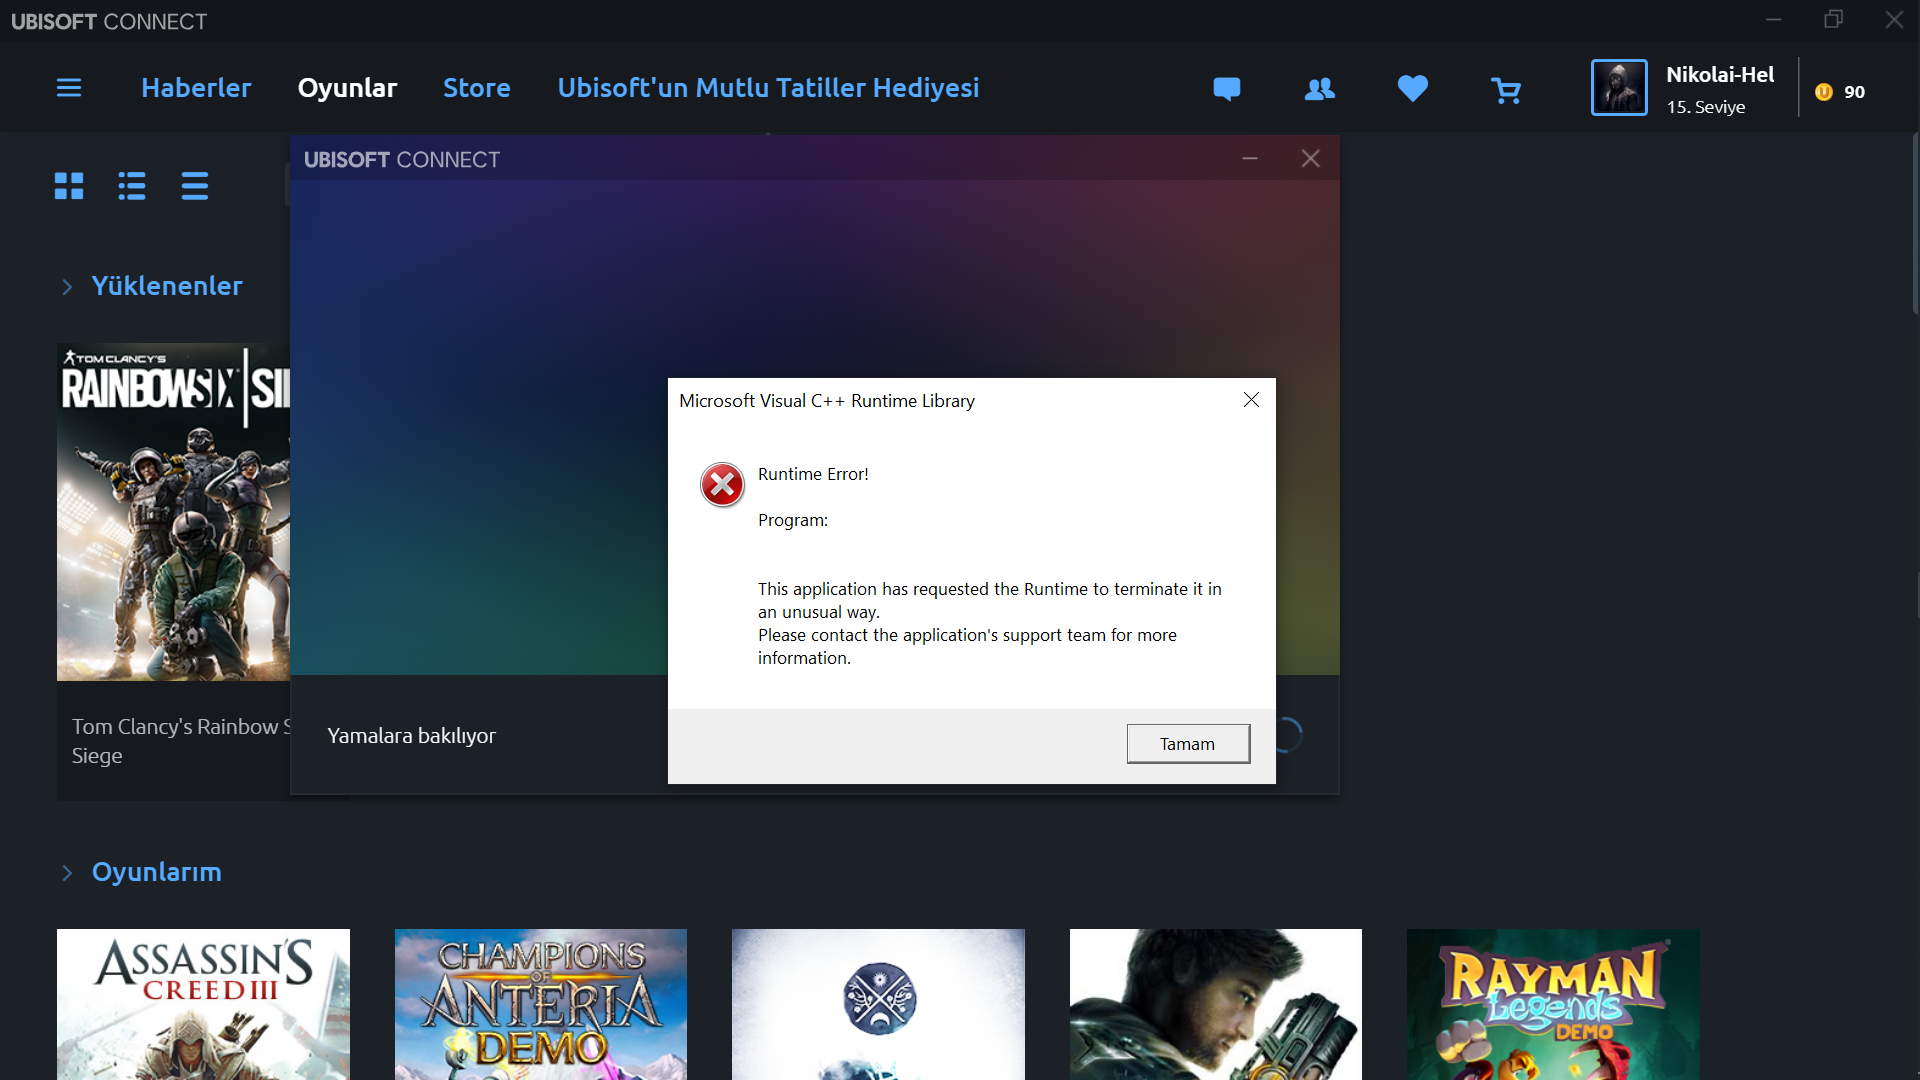Click the Nikolai-Hel profile avatar
1920x1080 pixels.
click(x=1619, y=88)
